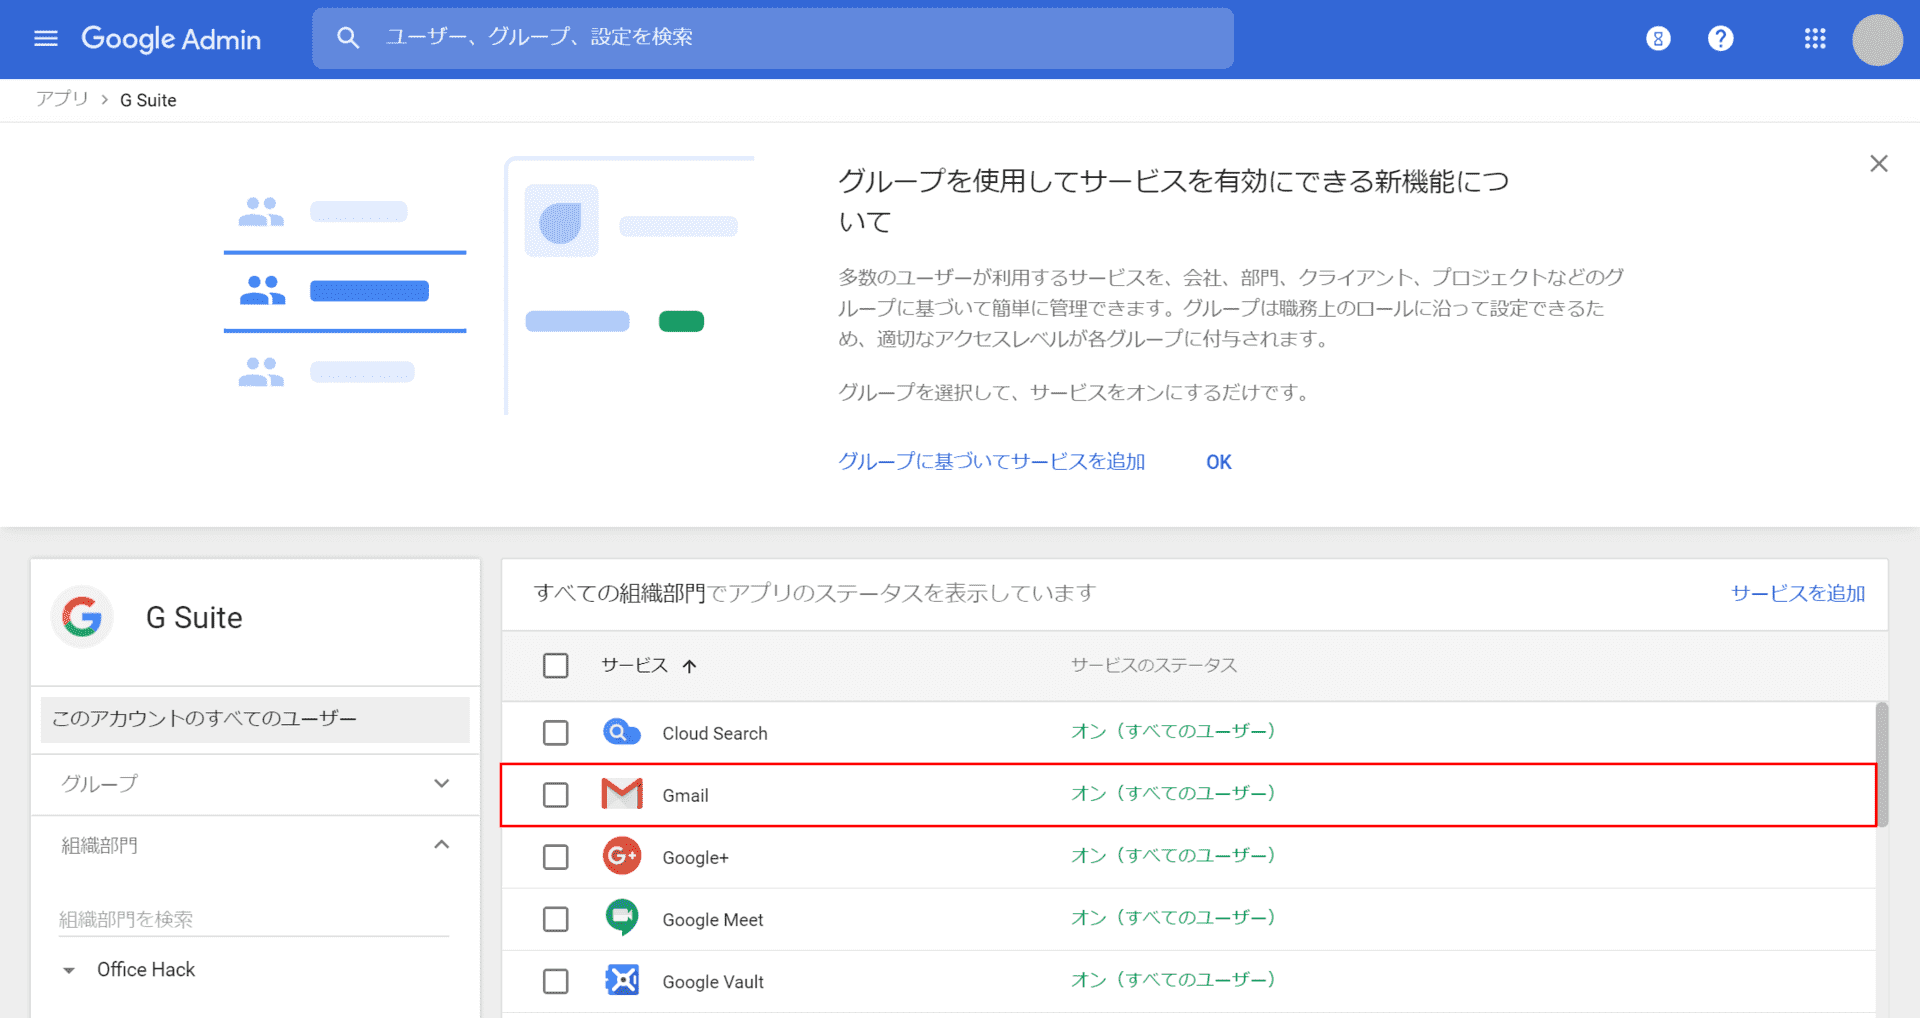This screenshot has width=1920, height=1018.
Task: Select all services checkbox in header
Action: click(555, 666)
